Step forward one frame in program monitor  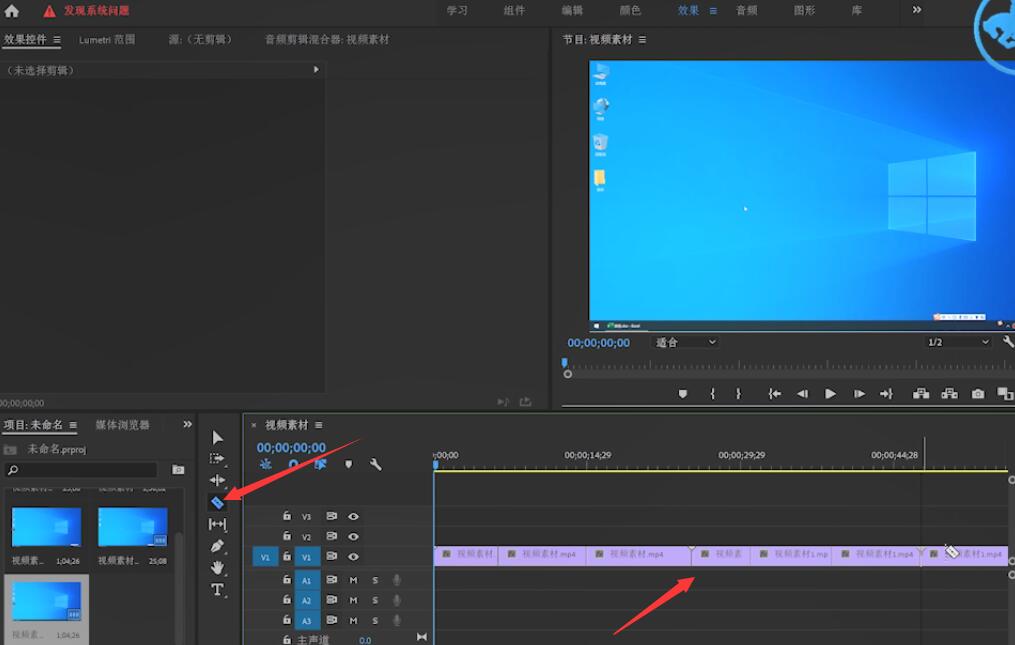point(858,394)
